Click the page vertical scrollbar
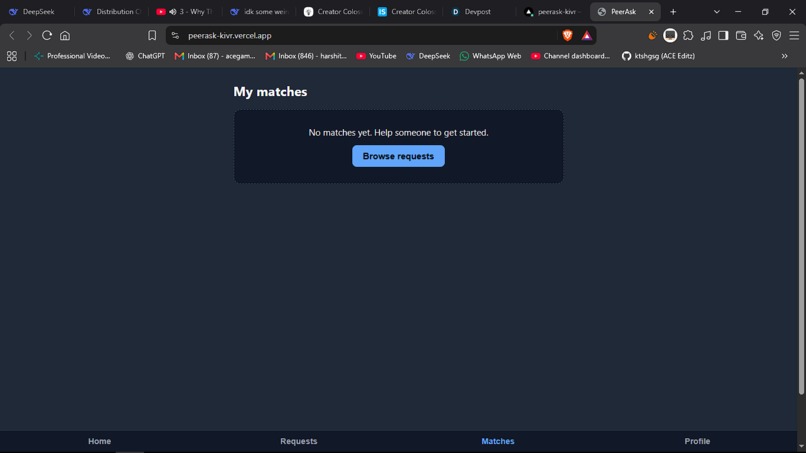The image size is (806, 453). (x=801, y=237)
